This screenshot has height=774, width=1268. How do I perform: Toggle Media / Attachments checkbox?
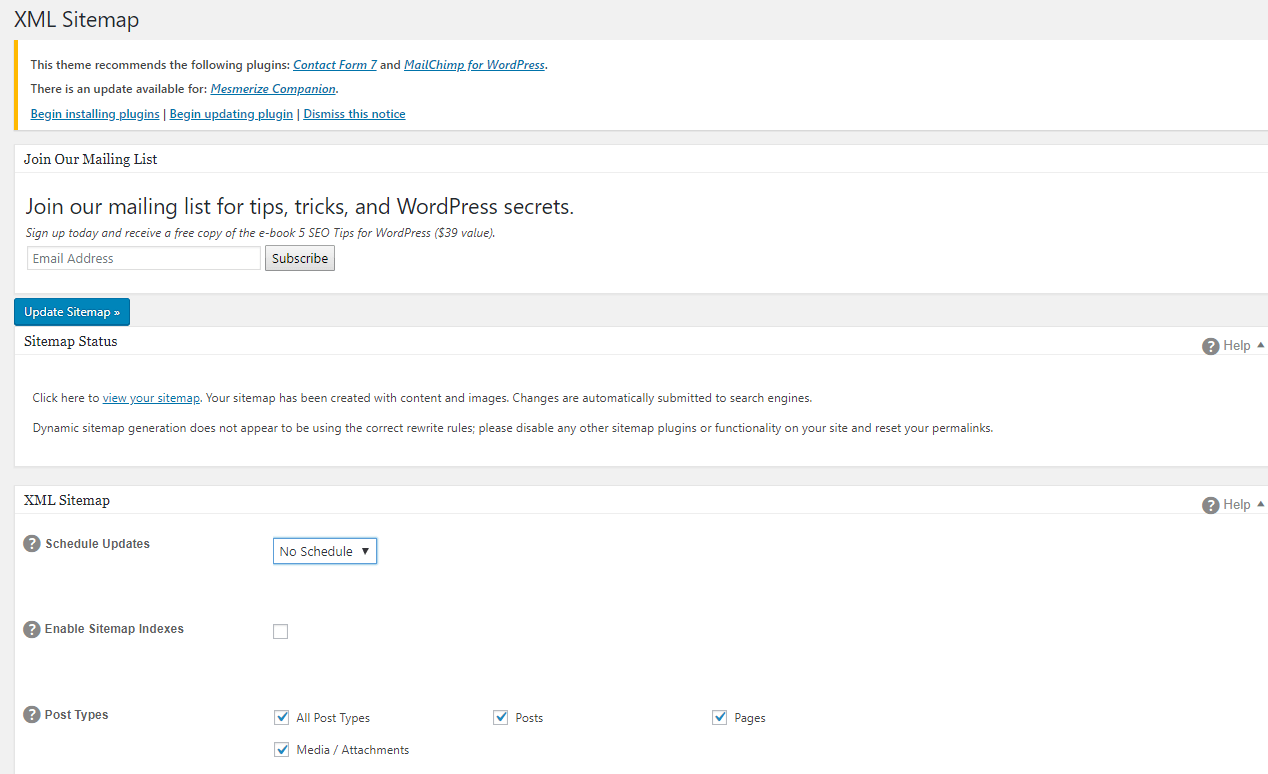(281, 749)
